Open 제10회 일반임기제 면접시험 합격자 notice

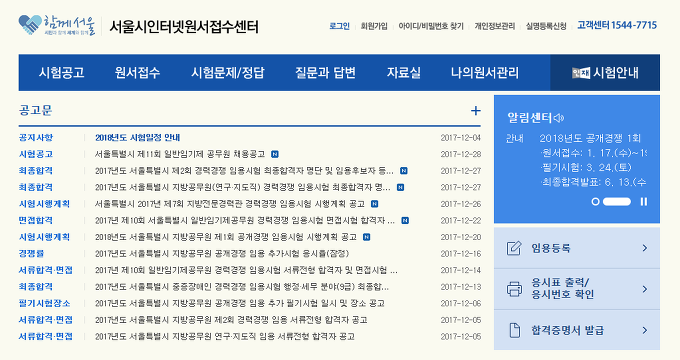[245, 220]
